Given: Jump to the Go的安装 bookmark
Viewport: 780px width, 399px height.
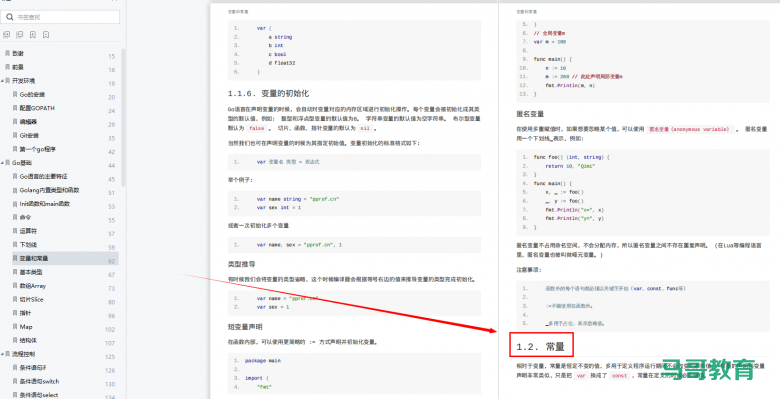Looking at the screenshot, I should [x=32, y=95].
